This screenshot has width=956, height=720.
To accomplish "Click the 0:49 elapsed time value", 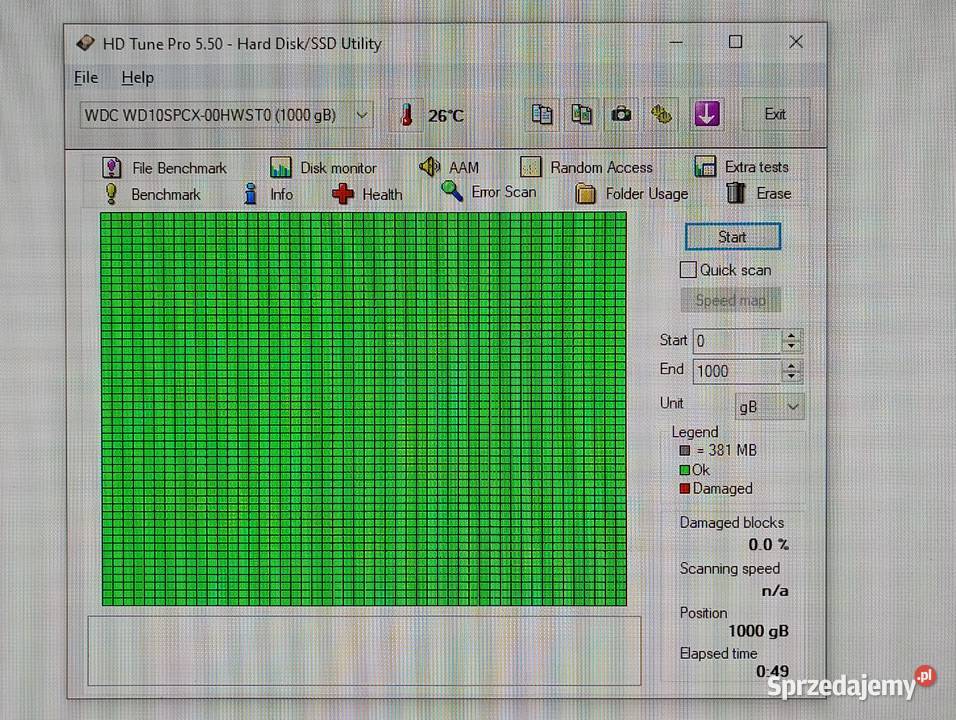I will pos(772,671).
